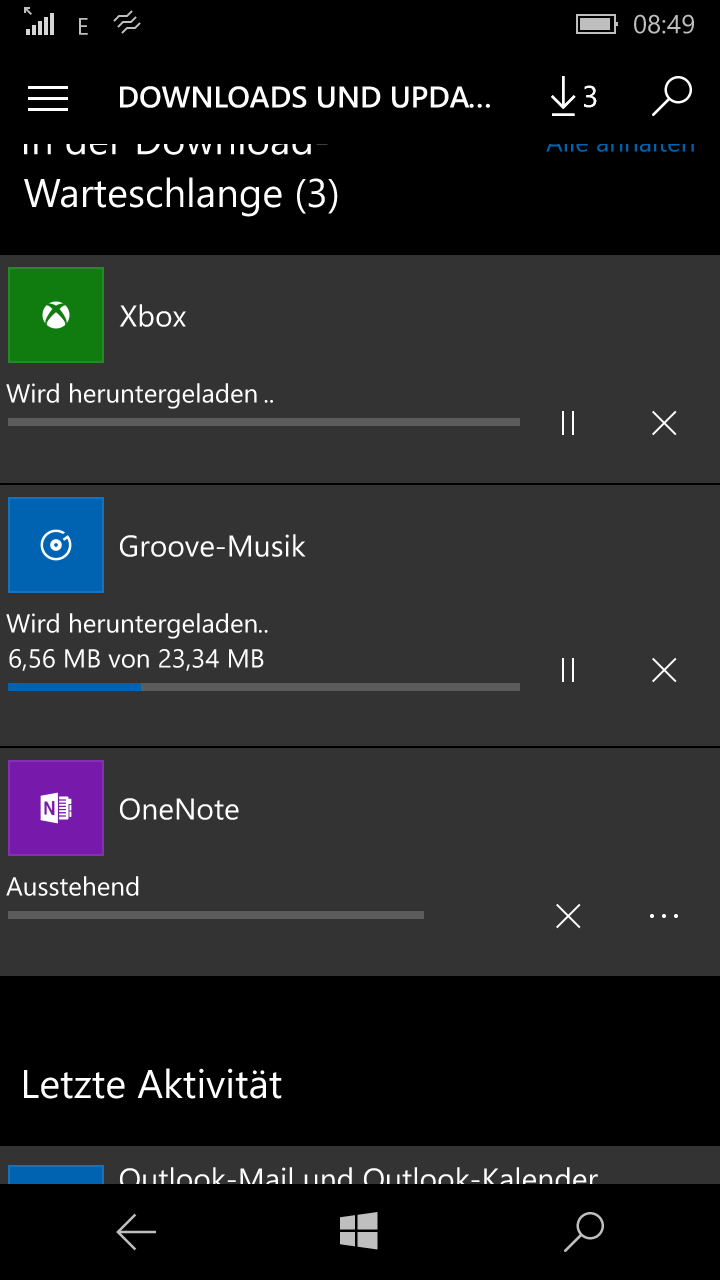Viewport: 720px width, 1280px height.
Task: Open the OneNote app tile
Action: [56, 808]
